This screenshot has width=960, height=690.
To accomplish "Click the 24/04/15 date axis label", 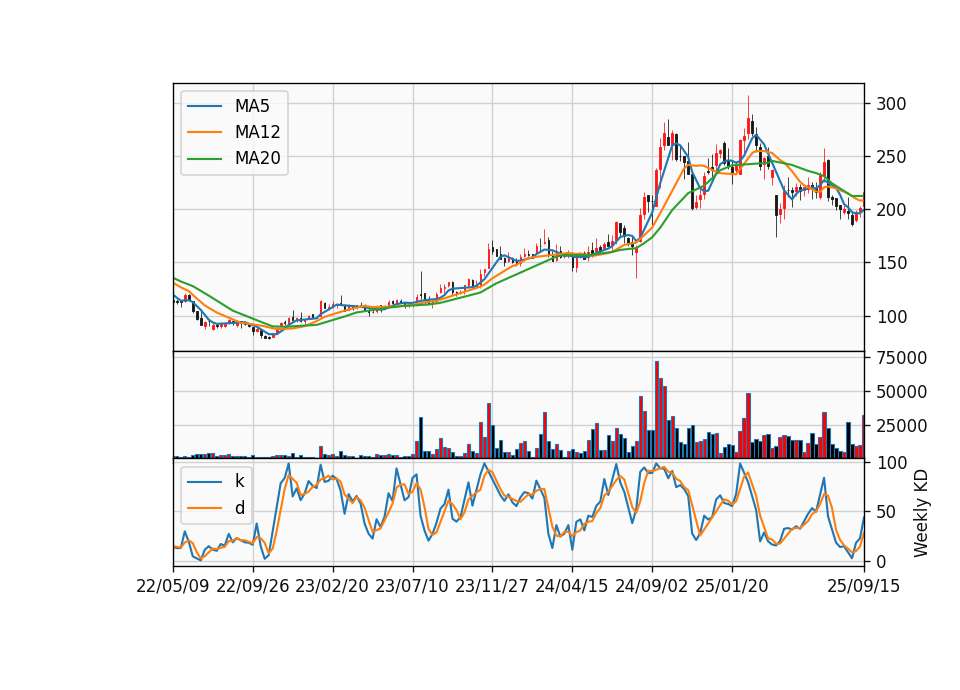I will point(572,586).
